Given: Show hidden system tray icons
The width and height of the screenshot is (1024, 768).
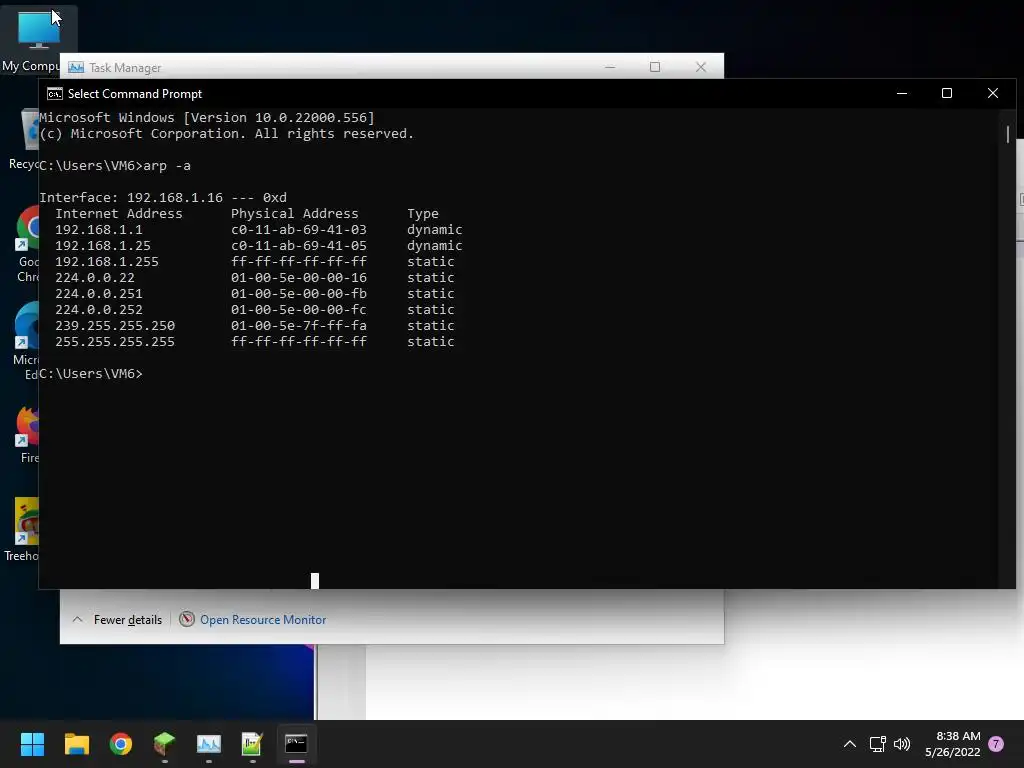Looking at the screenshot, I should (x=850, y=744).
